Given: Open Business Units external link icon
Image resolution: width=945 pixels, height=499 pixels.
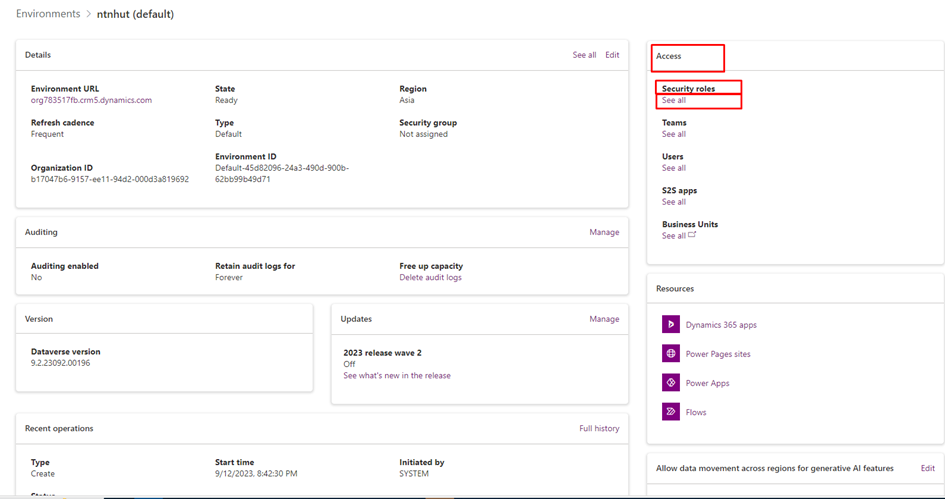Looking at the screenshot, I should coord(692,236).
